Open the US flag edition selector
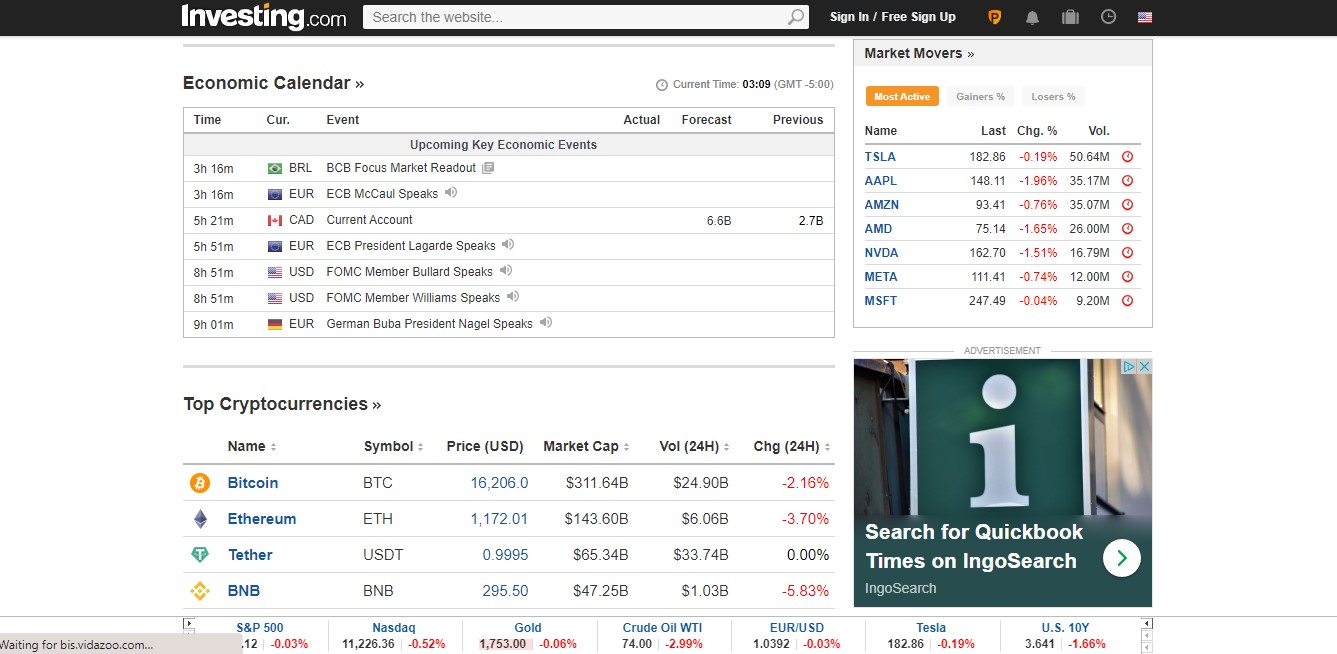The image size is (1337, 654). [x=1145, y=17]
